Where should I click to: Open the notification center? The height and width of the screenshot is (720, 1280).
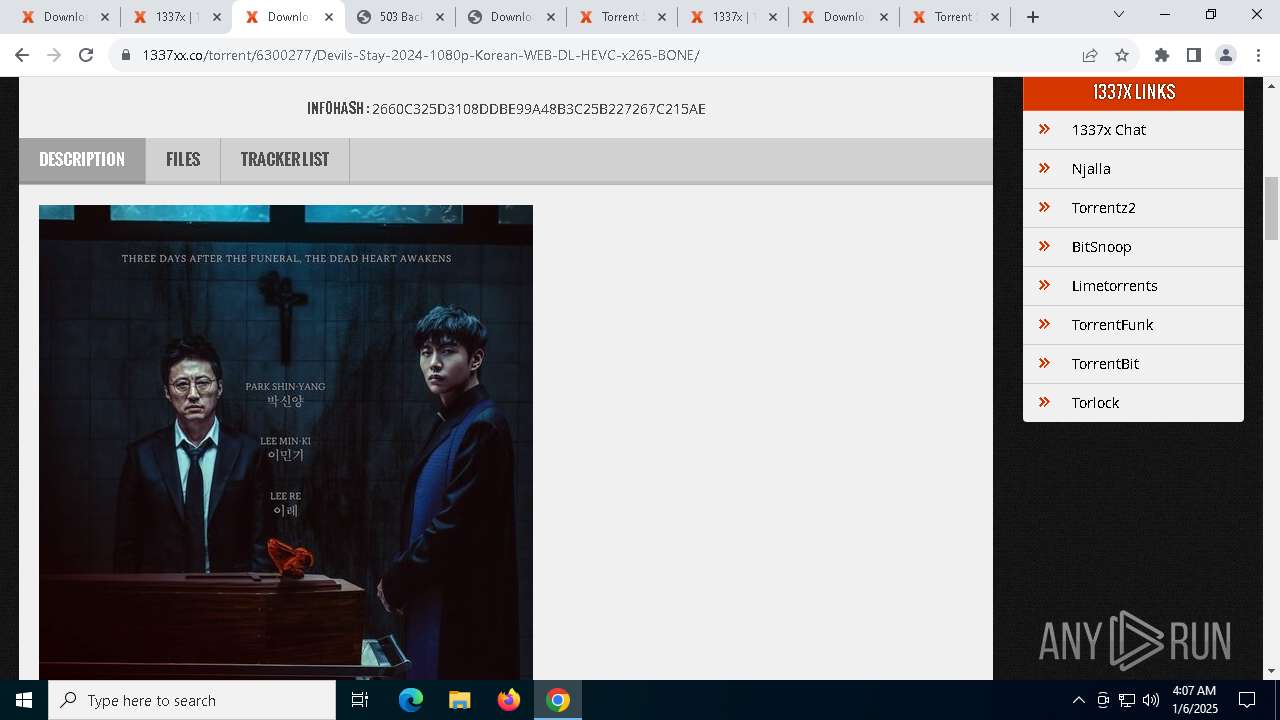click(x=1247, y=700)
